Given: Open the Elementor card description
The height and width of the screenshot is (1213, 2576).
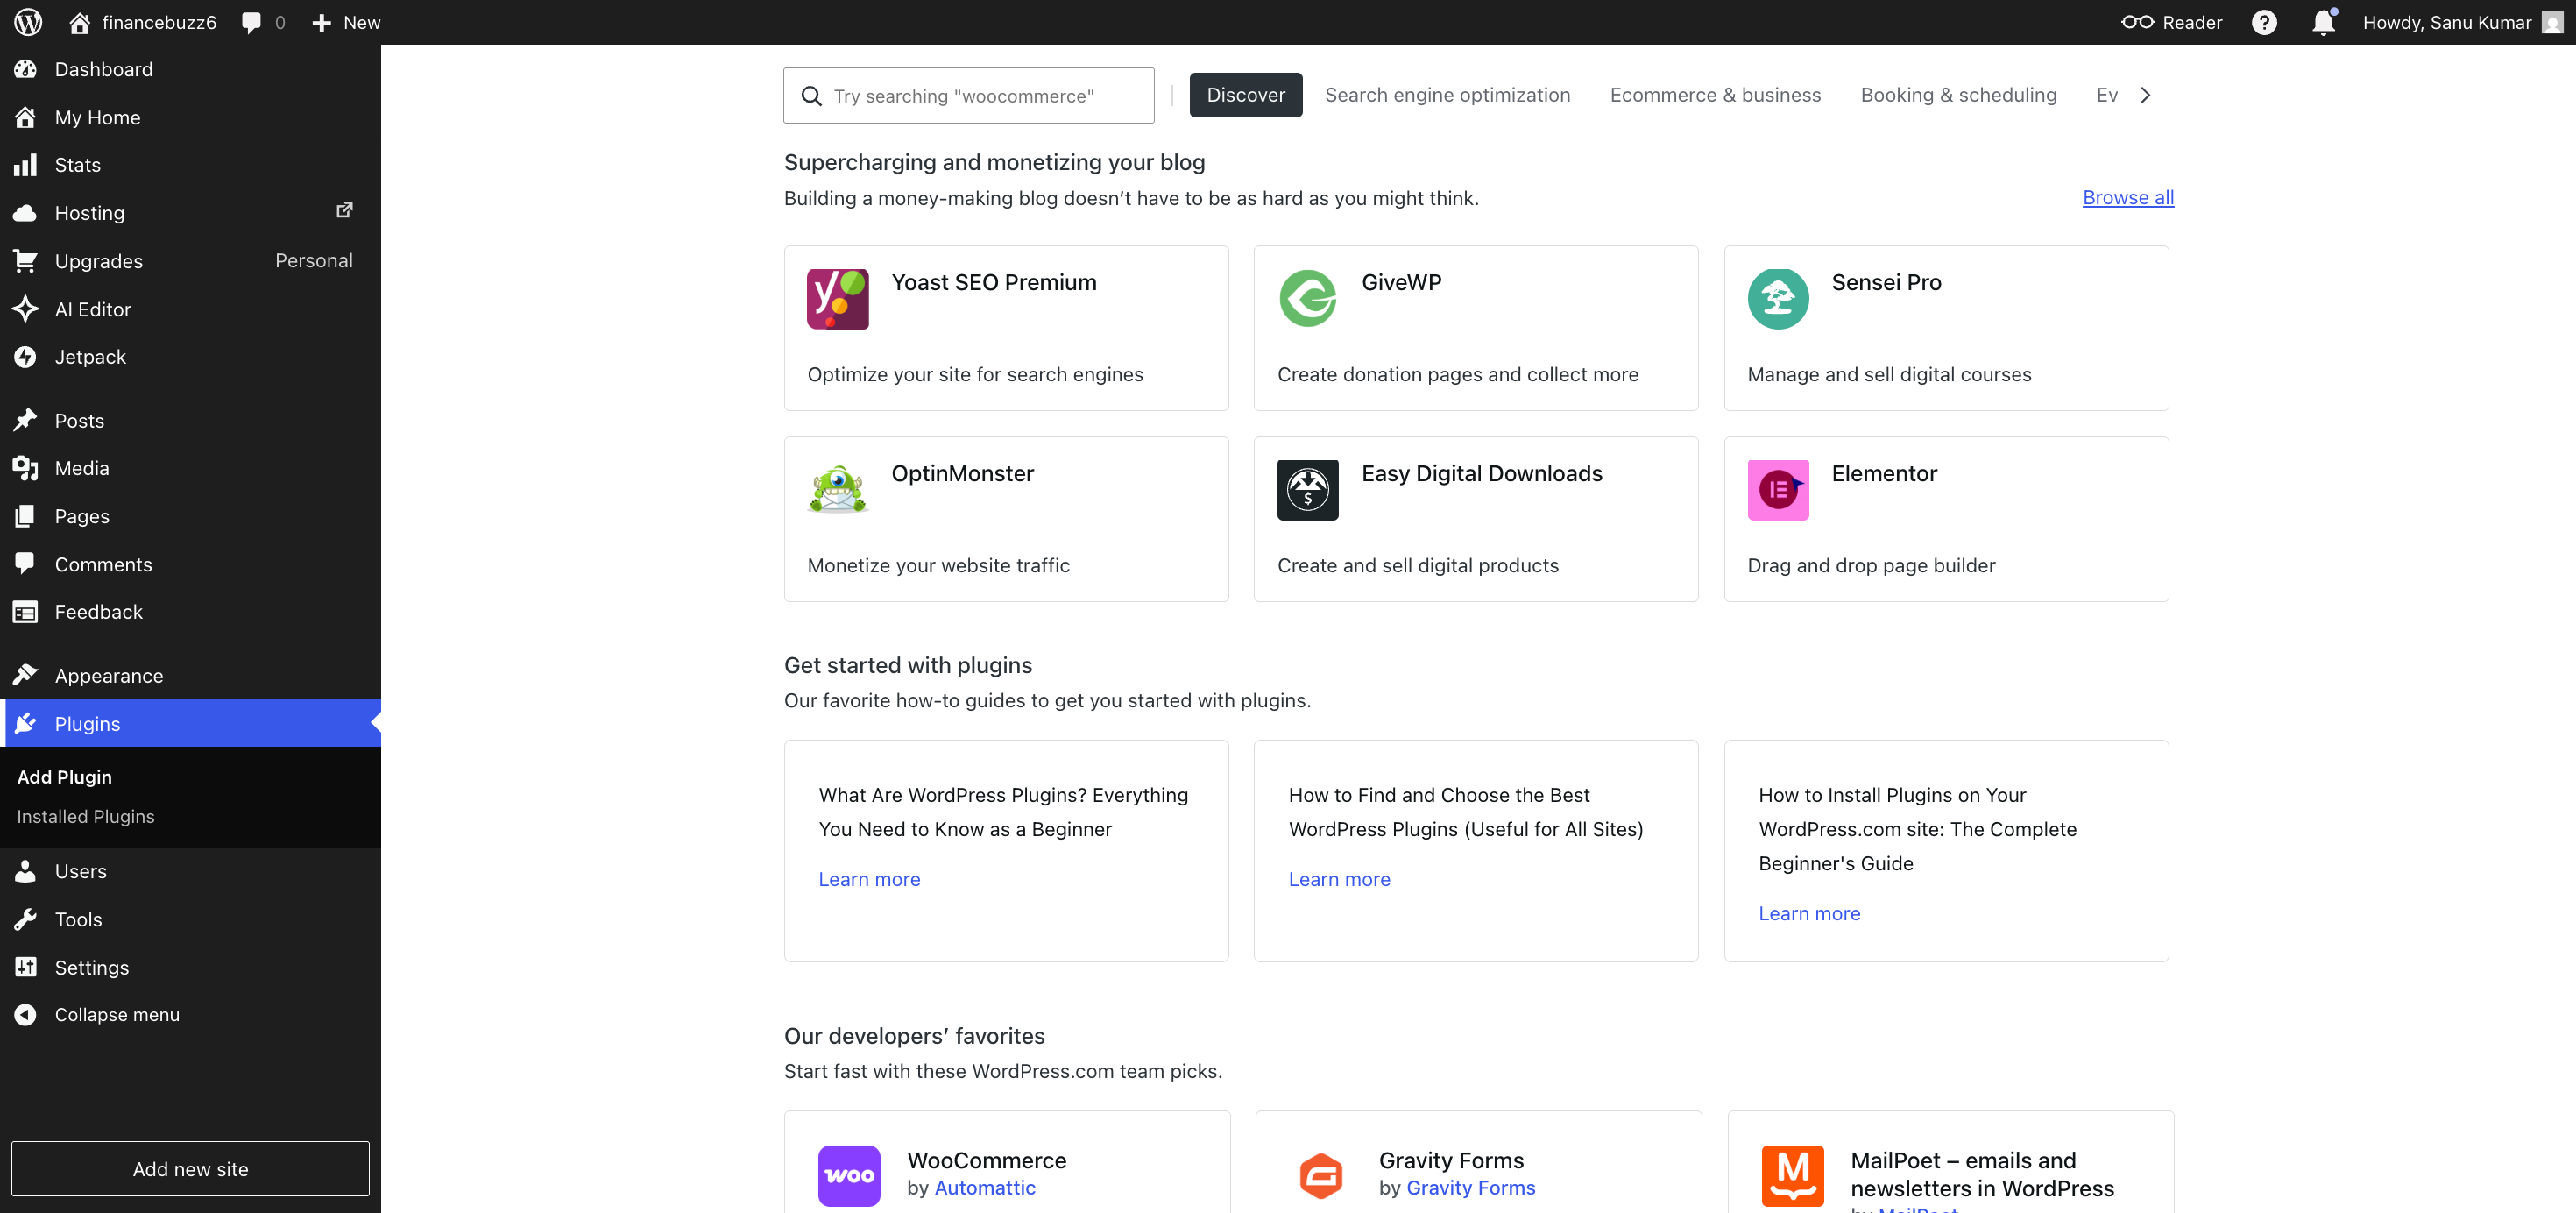Looking at the screenshot, I should point(1871,565).
